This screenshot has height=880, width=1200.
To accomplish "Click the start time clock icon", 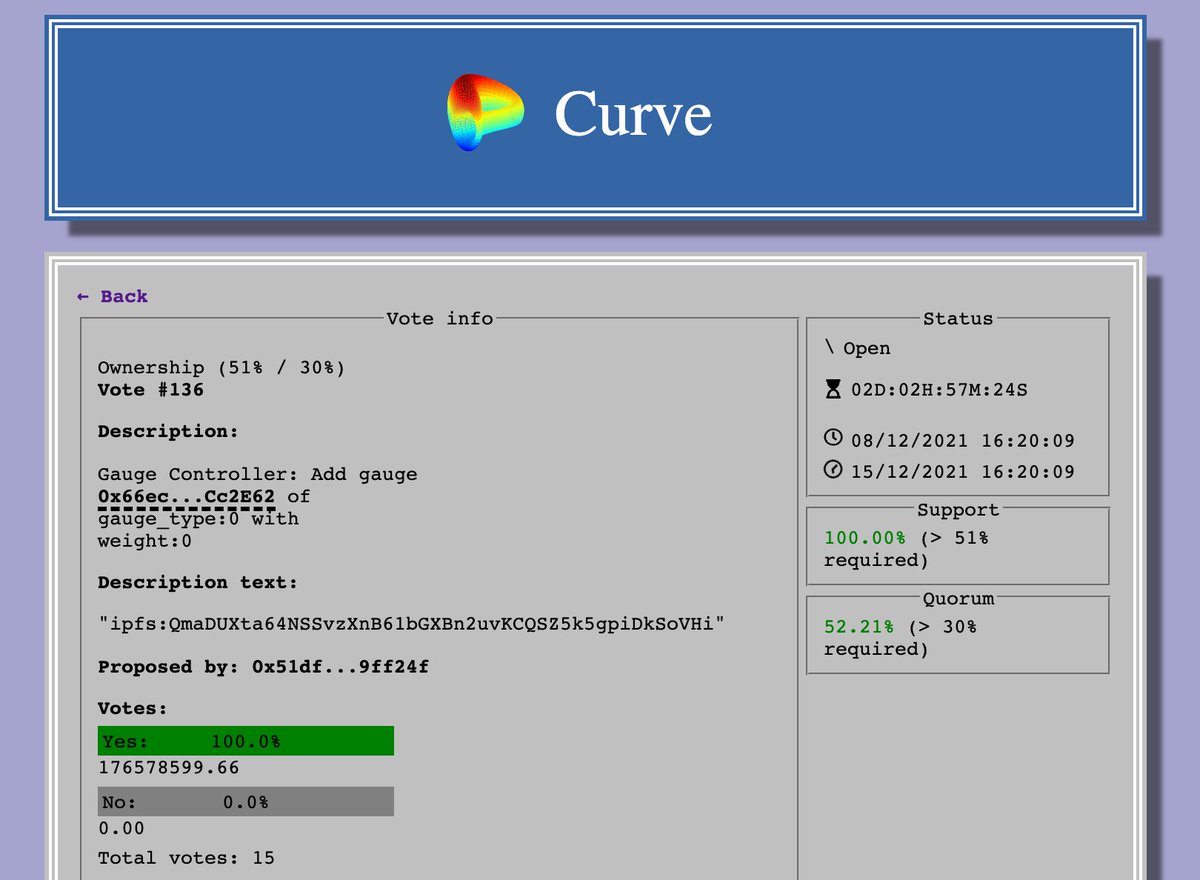I will click(x=833, y=438).
